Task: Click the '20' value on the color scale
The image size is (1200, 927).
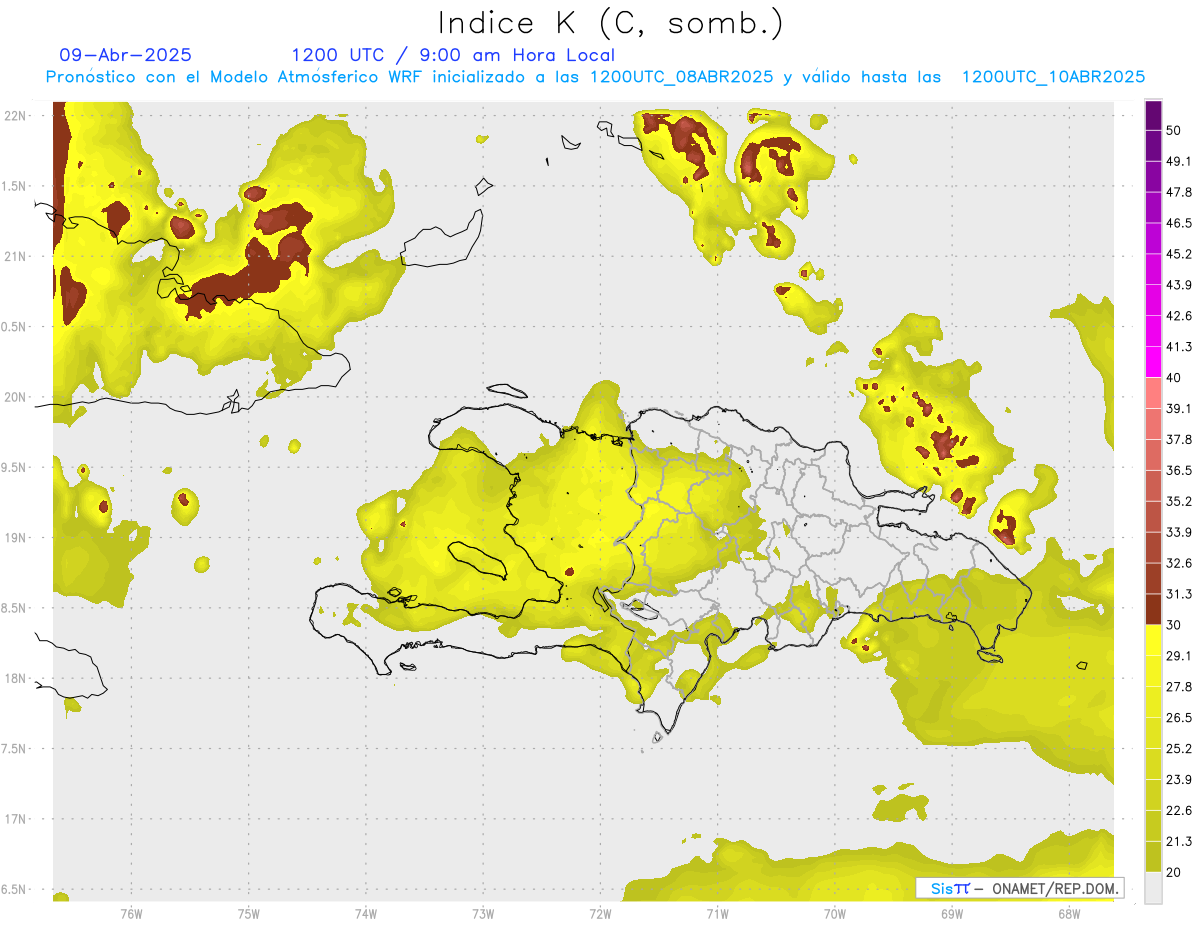Action: [x=1174, y=873]
